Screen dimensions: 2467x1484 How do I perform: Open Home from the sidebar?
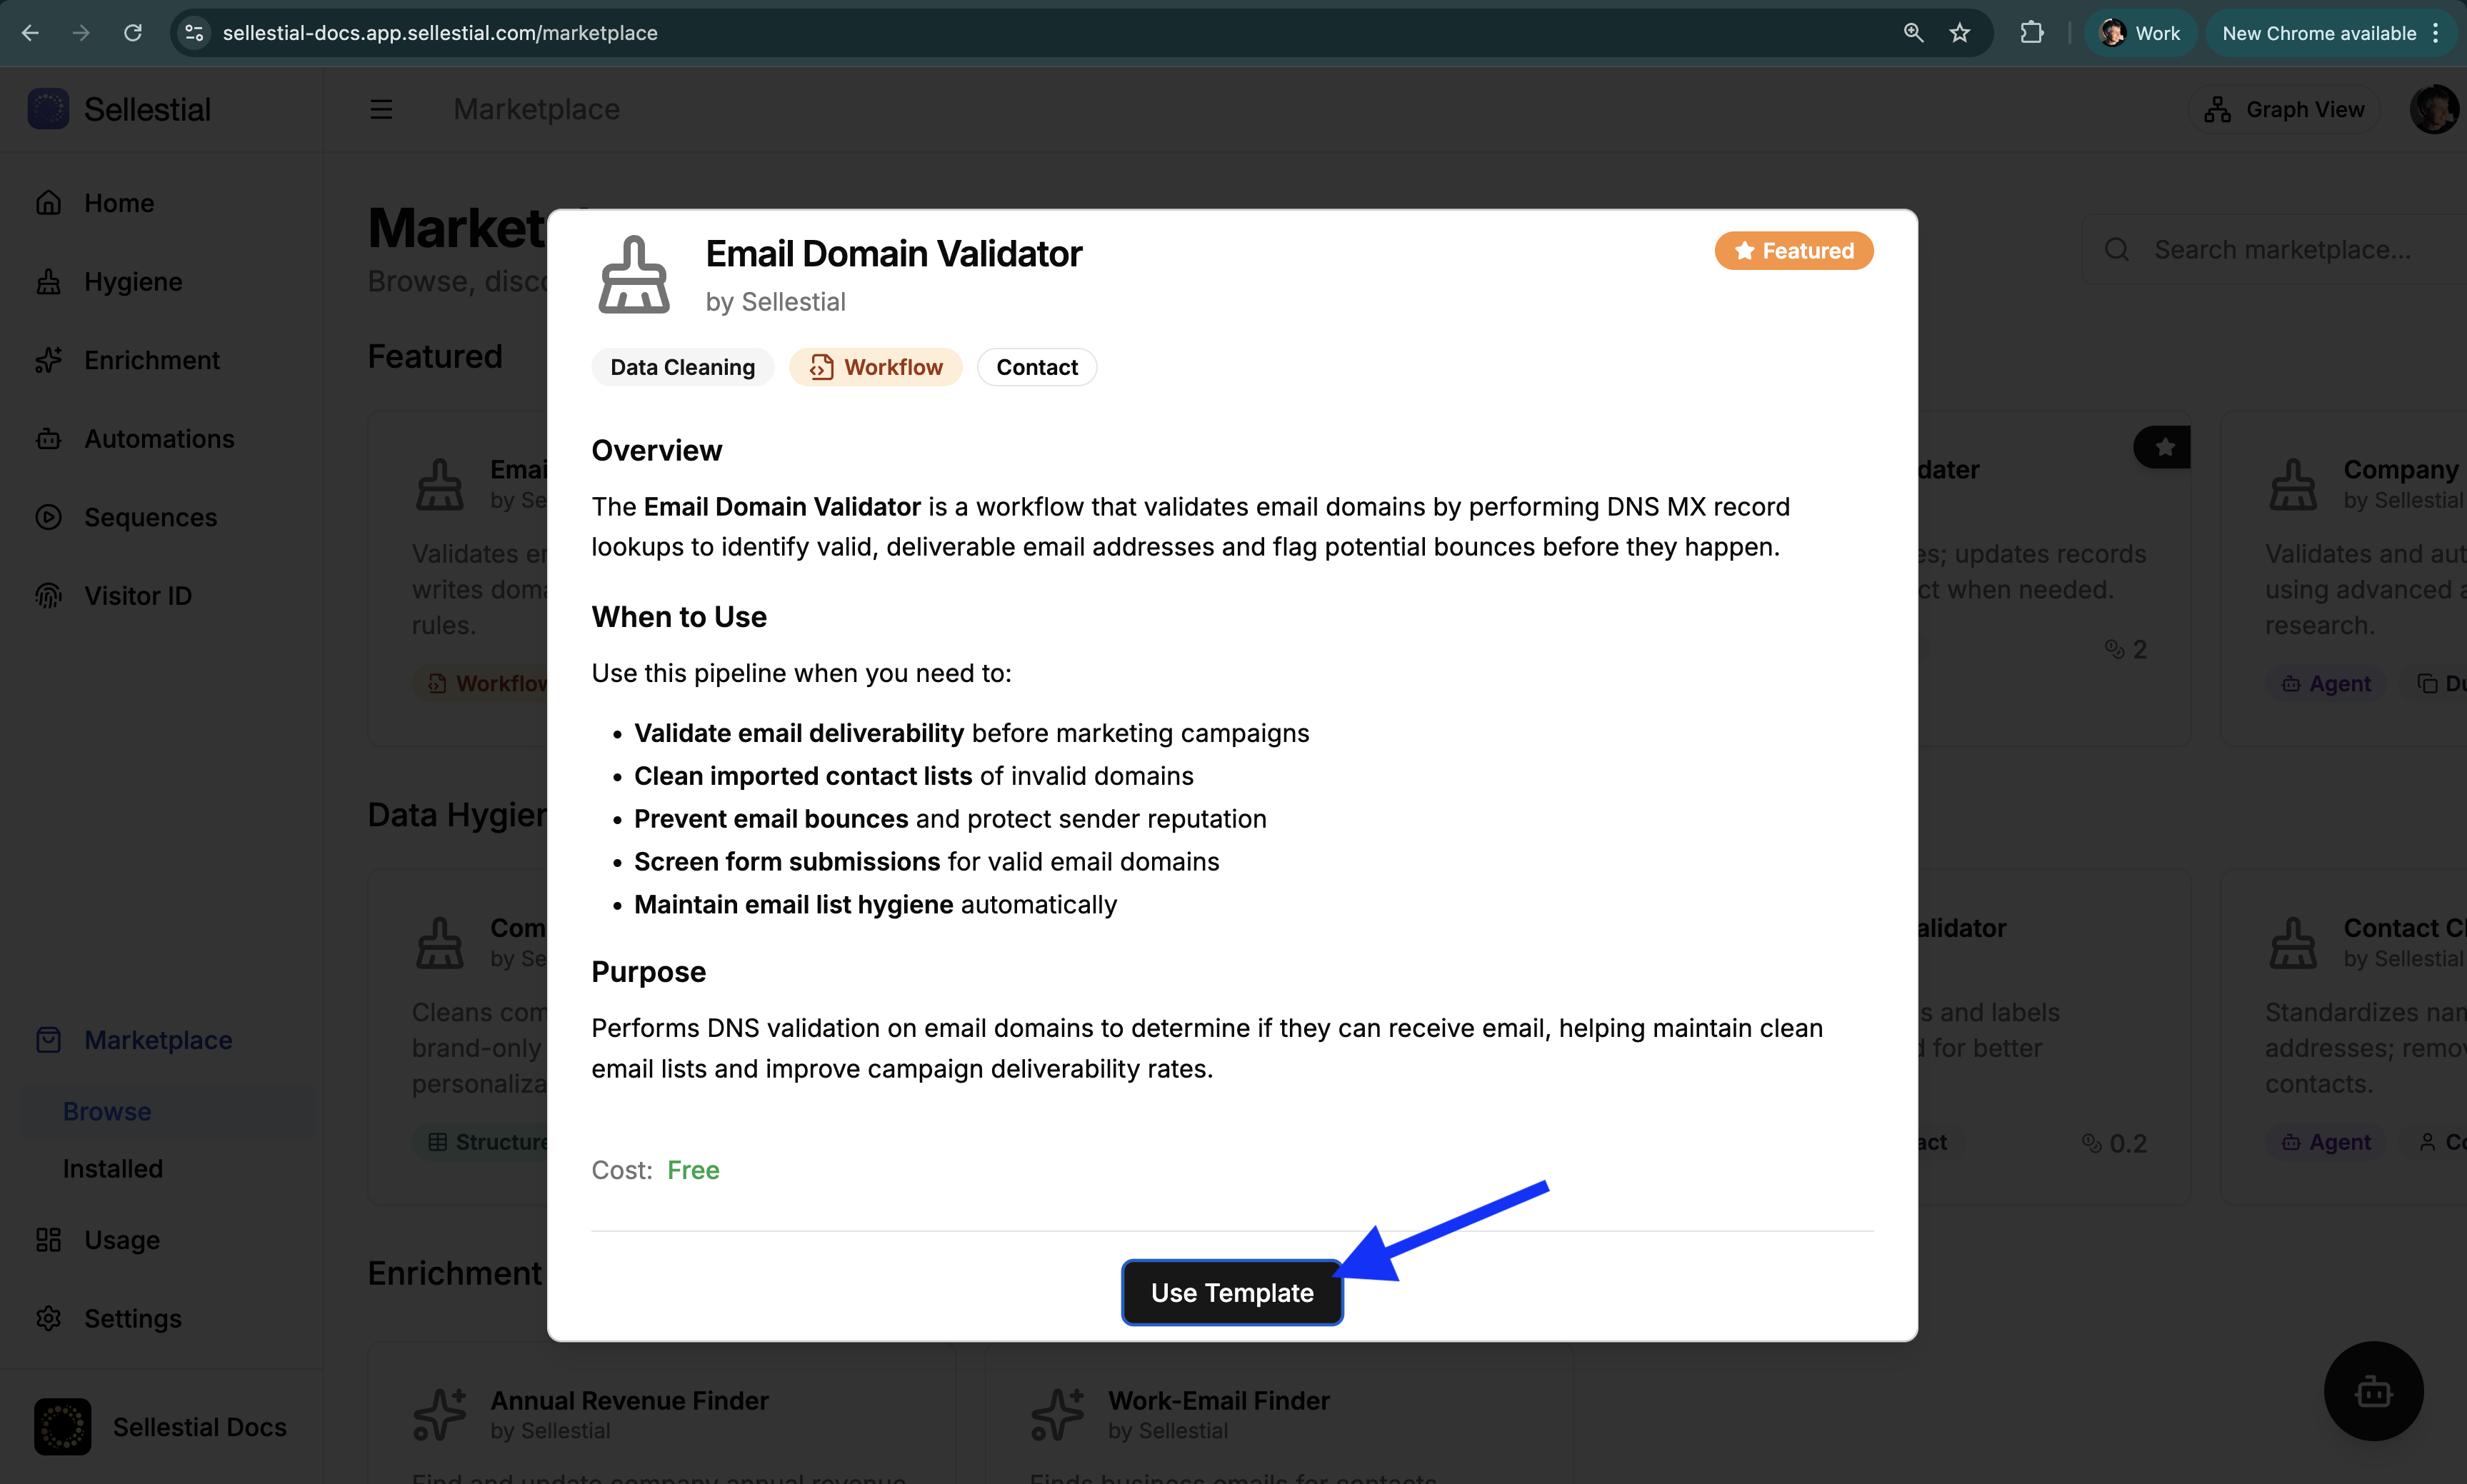tap(118, 203)
